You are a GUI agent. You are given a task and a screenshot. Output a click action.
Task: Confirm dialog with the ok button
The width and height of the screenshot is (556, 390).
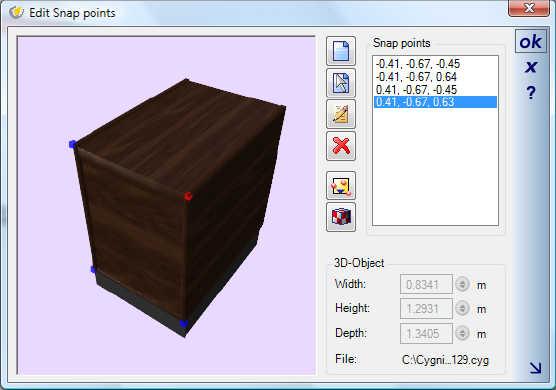(x=530, y=42)
